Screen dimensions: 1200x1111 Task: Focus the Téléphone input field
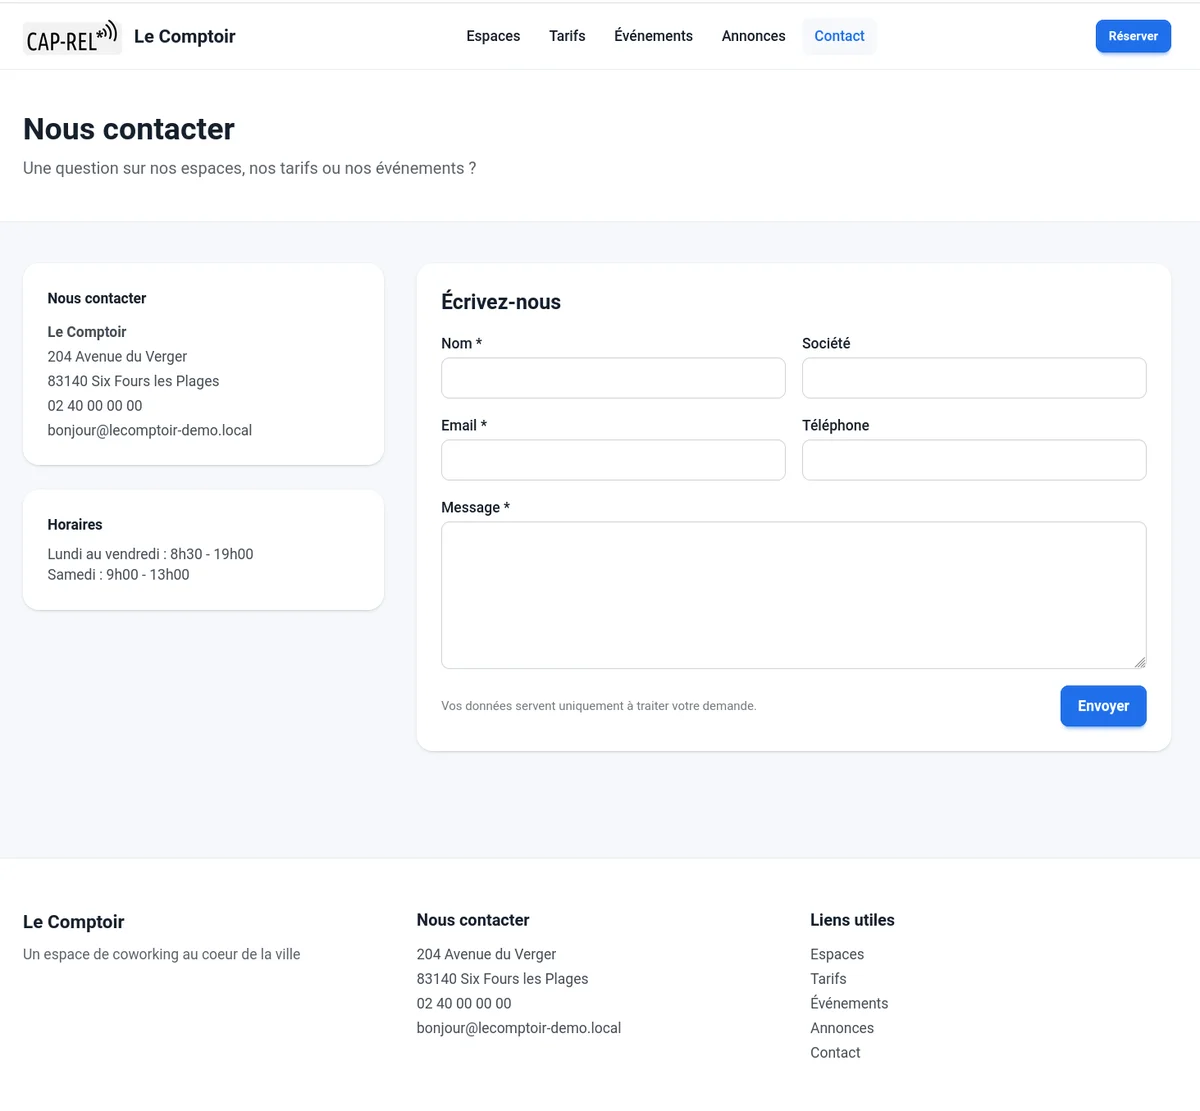click(974, 460)
